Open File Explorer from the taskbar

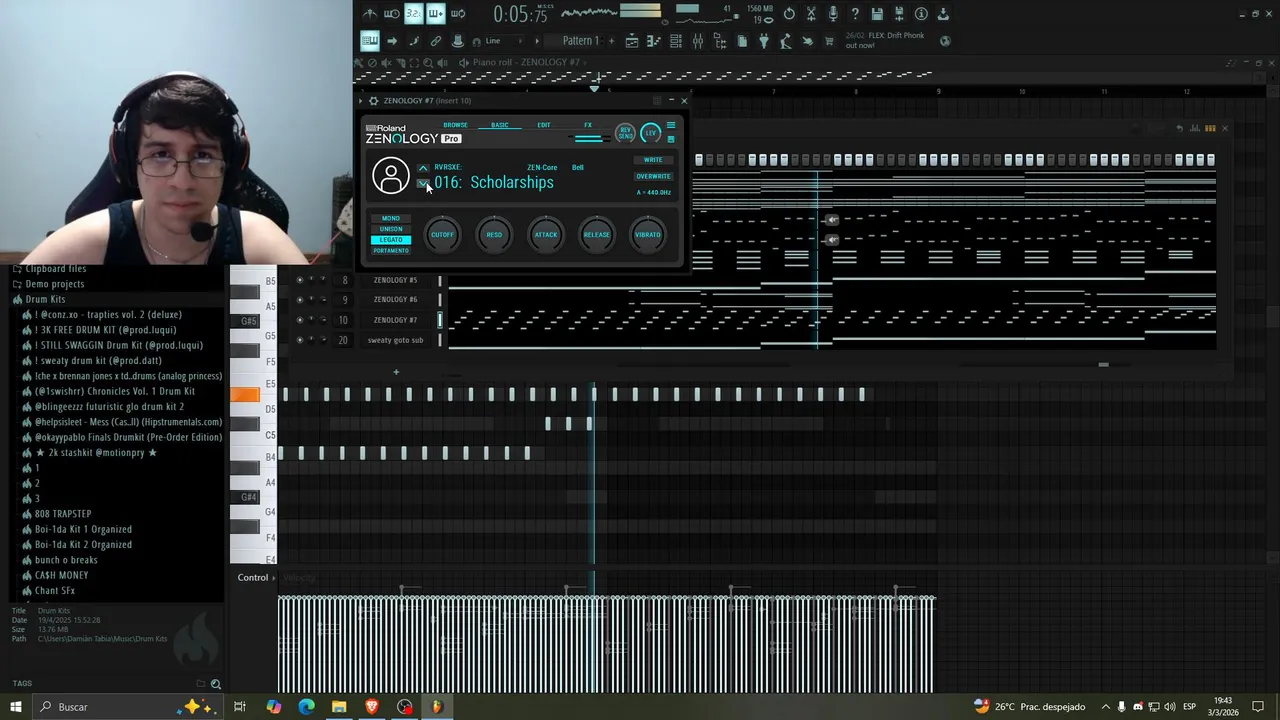point(339,707)
